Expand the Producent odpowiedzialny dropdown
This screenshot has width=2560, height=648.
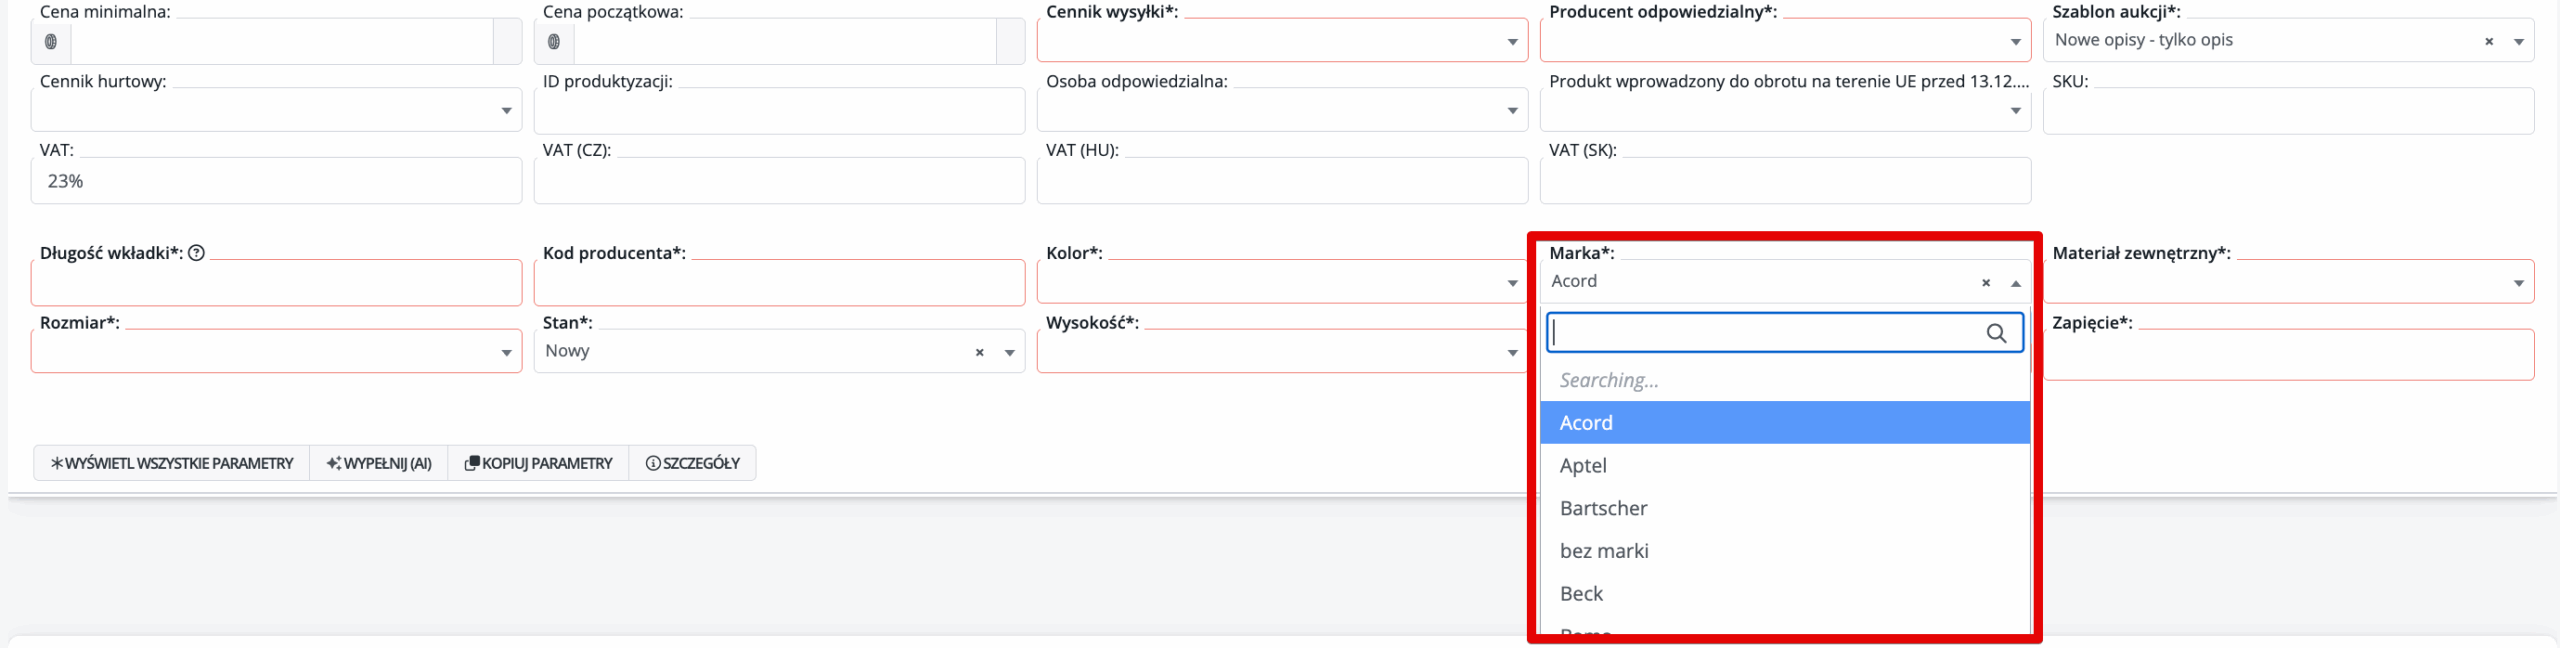coord(2015,41)
